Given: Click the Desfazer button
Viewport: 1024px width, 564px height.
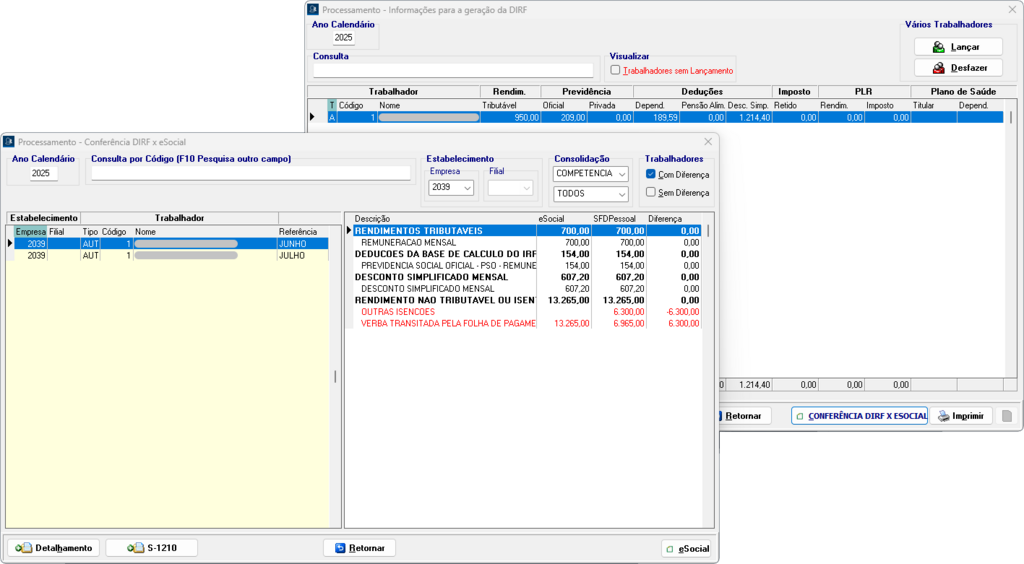Looking at the screenshot, I should point(957,68).
